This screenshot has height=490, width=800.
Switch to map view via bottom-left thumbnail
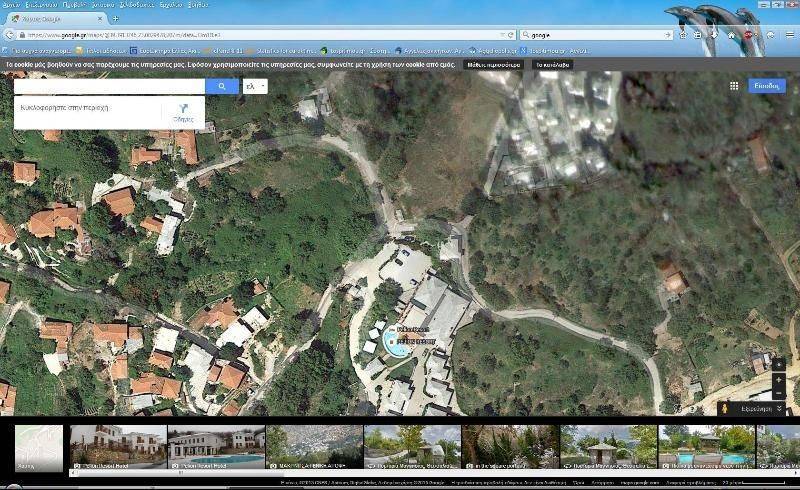point(39,447)
